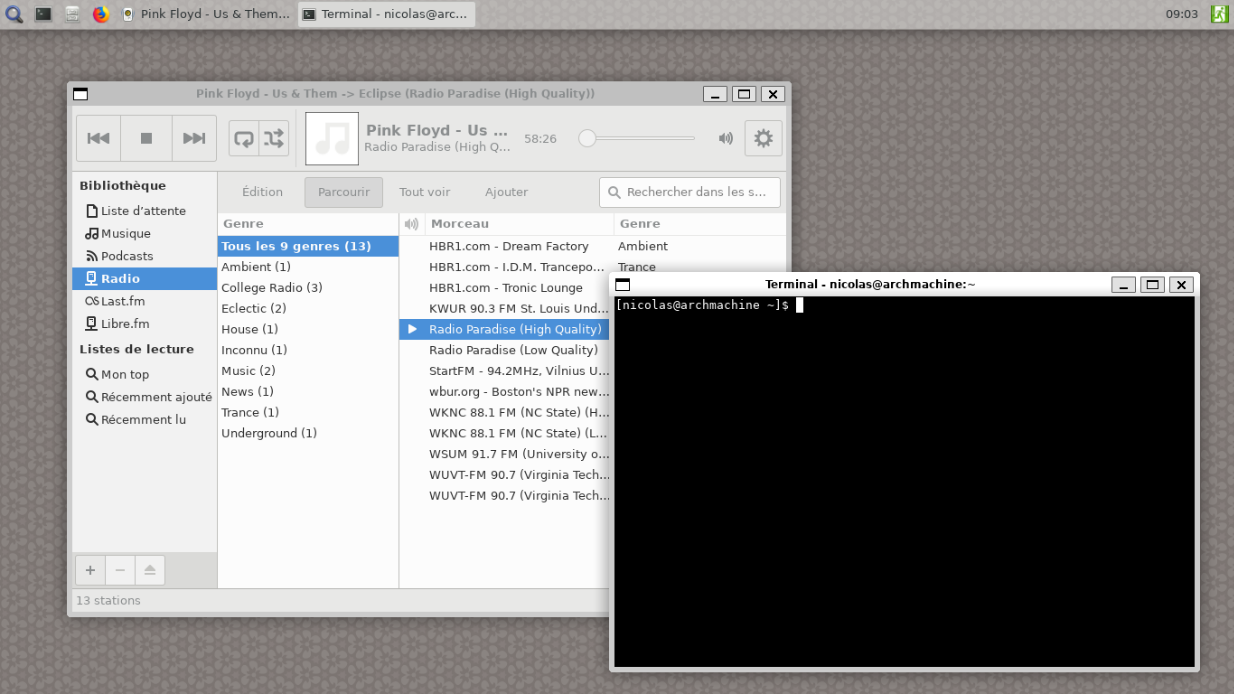Stop playback with the stop button

(x=146, y=139)
